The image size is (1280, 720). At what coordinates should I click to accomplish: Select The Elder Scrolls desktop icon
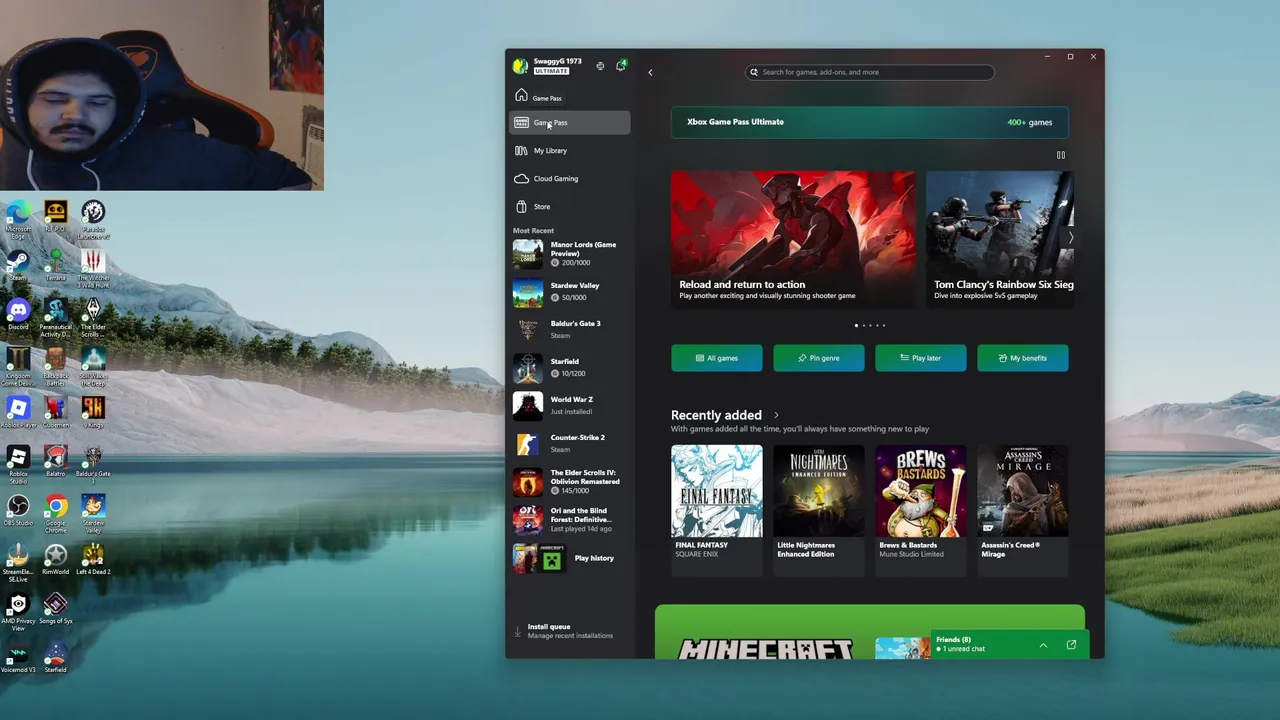pos(93,317)
